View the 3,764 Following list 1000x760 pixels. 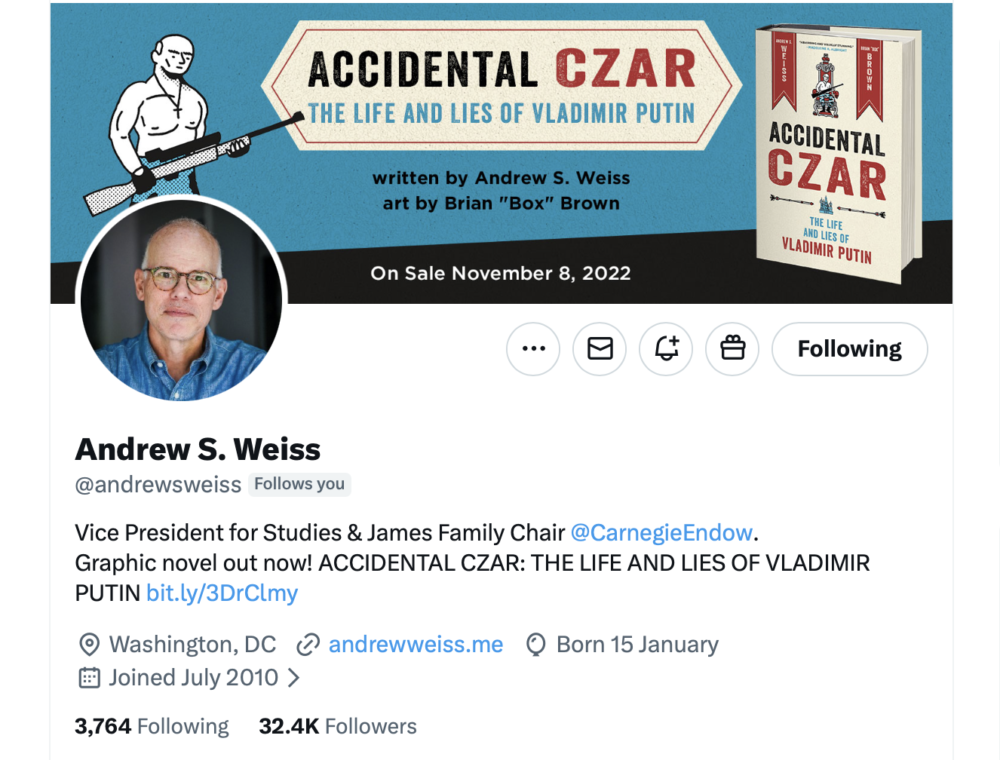coord(152,726)
